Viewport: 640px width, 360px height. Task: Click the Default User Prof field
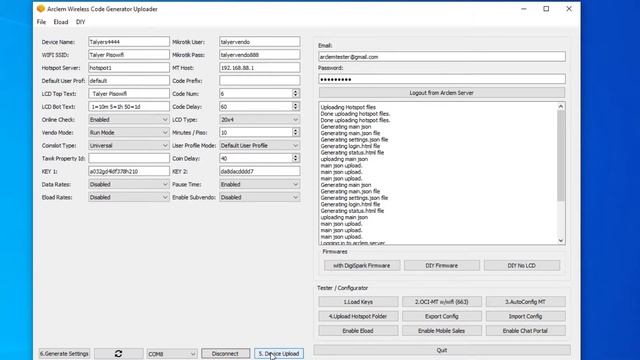click(x=129, y=80)
